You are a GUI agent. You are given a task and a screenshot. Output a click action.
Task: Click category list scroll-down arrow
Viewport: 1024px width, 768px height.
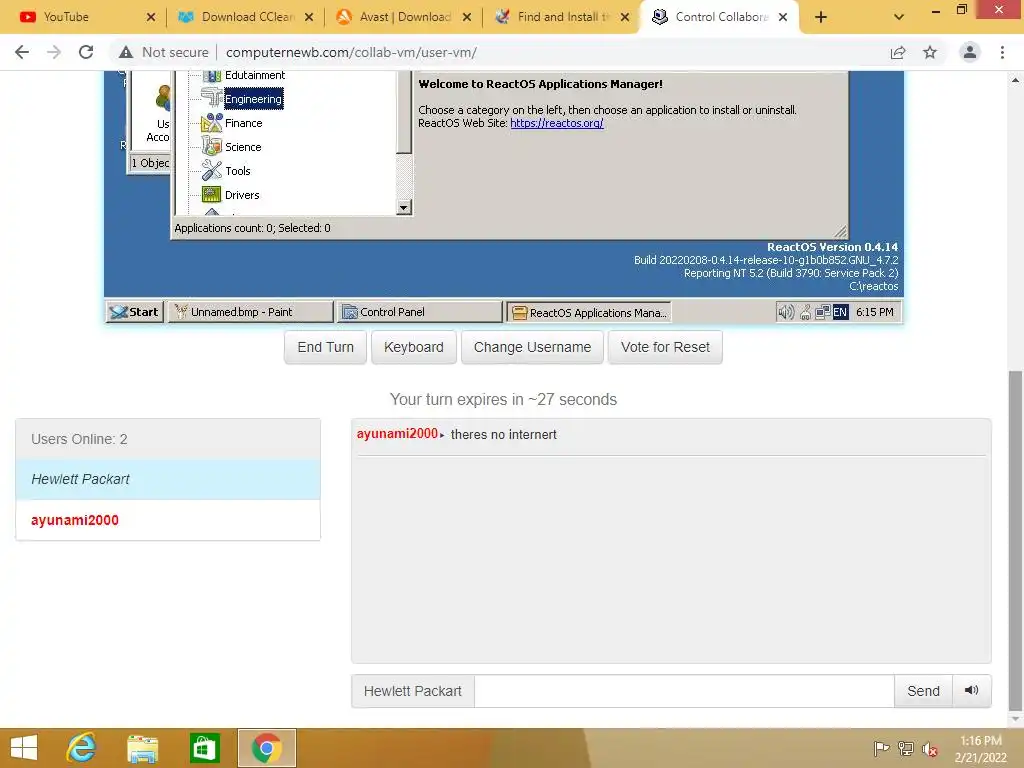click(x=404, y=208)
